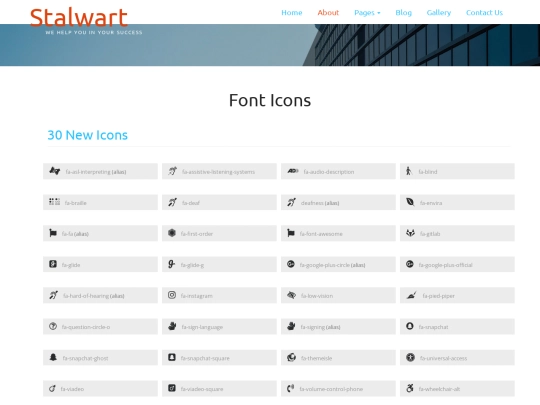
Task: Click the fa-wheelchair-alt icon
Action: pyautogui.click(x=409, y=388)
